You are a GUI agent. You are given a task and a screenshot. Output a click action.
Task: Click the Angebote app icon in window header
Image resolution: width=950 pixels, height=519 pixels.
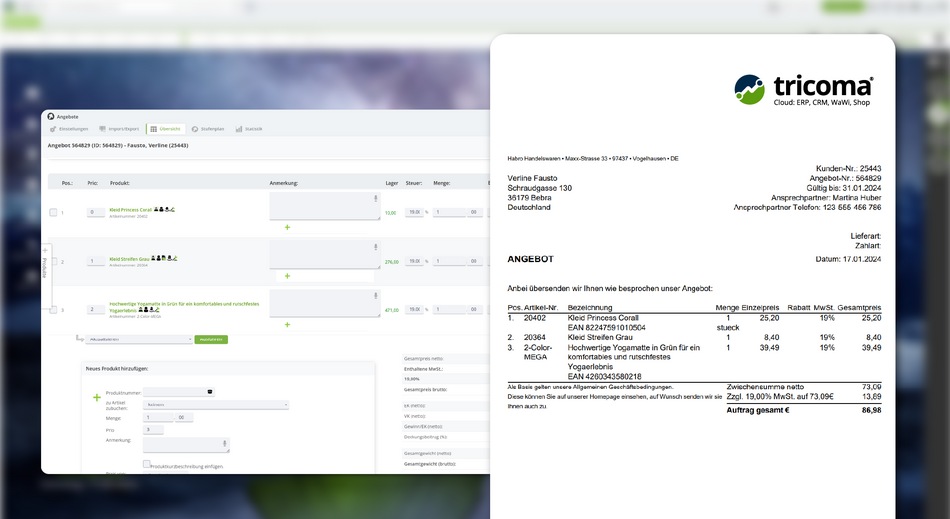(x=51, y=116)
